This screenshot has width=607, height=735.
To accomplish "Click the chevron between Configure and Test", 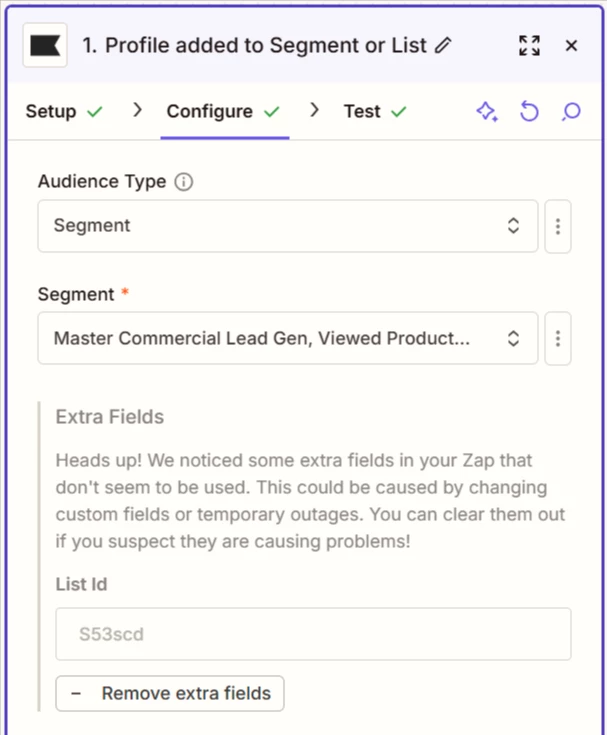I will tap(315, 110).
